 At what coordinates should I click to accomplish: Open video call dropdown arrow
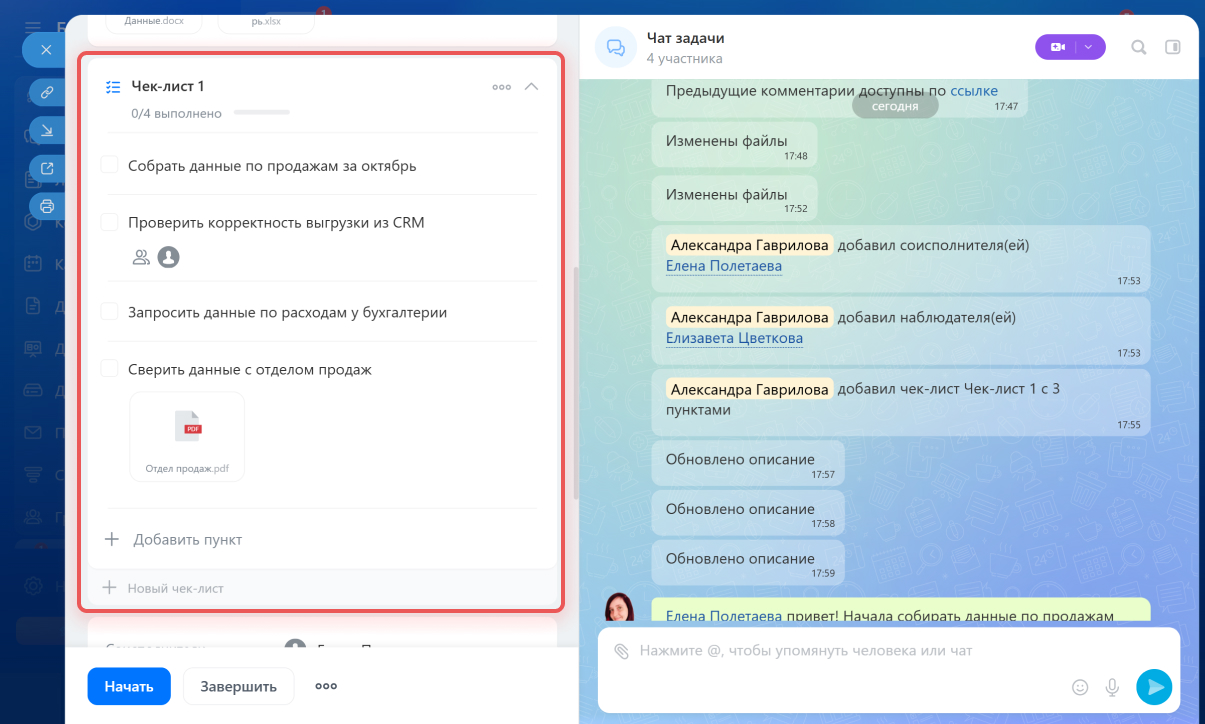coord(1090,47)
